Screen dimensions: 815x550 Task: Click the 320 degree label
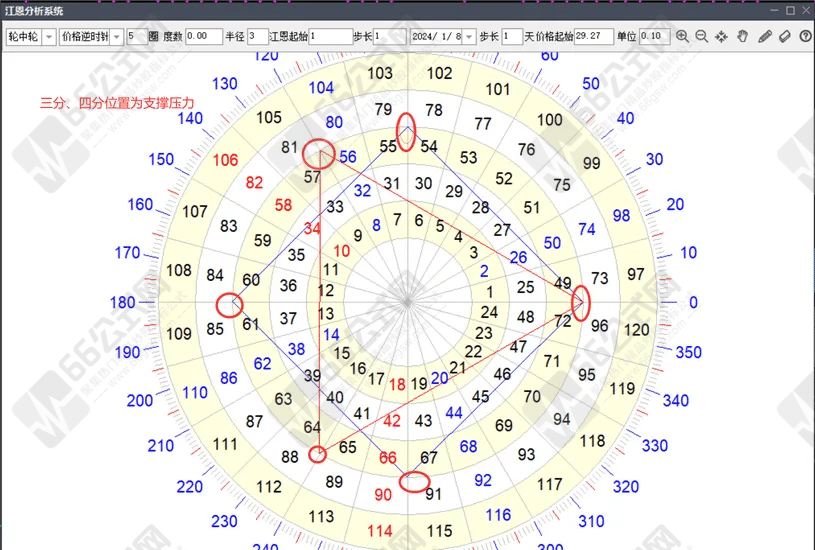pyautogui.click(x=626, y=487)
